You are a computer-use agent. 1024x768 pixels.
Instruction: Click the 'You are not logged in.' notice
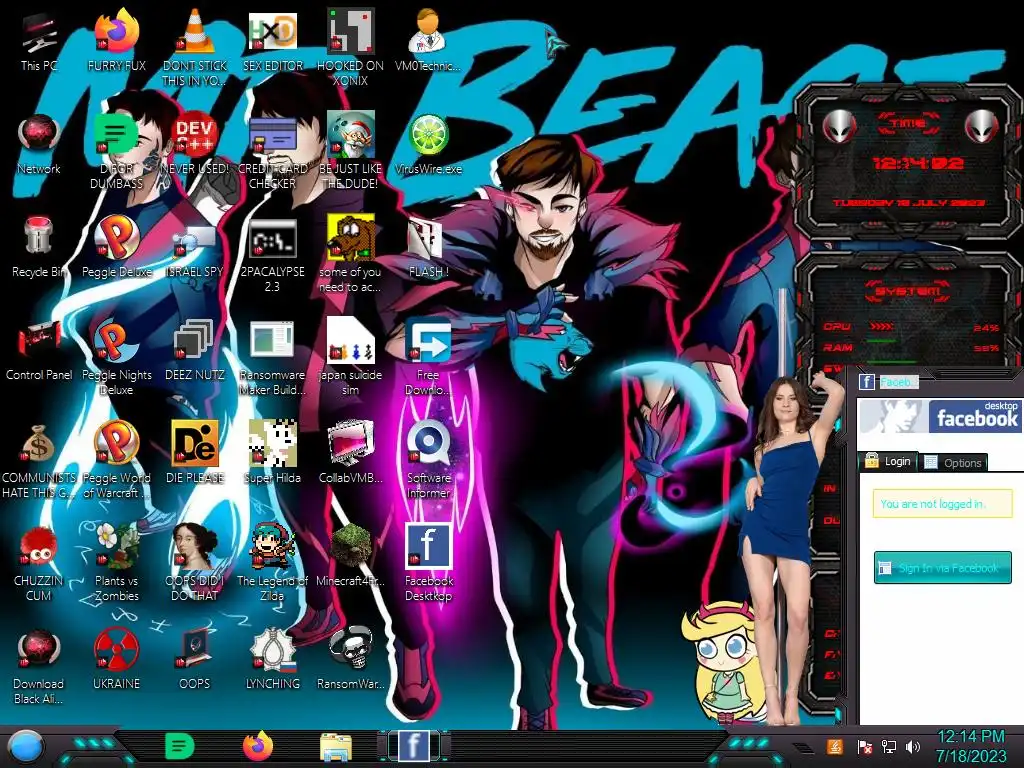pyautogui.click(x=942, y=504)
